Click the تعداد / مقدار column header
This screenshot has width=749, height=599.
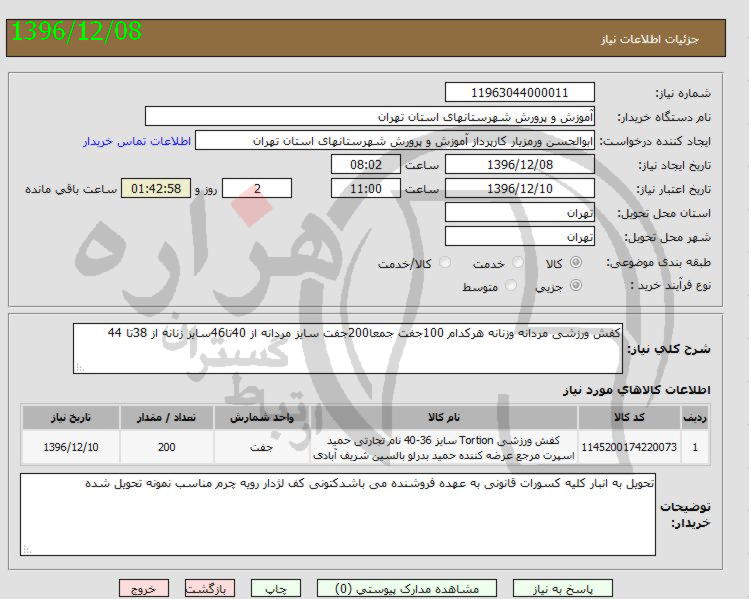[x=167, y=417]
